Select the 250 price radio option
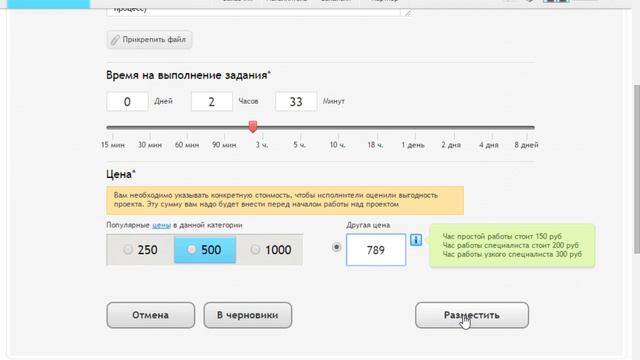Image resolution: width=640 pixels, height=360 pixels. click(128, 249)
